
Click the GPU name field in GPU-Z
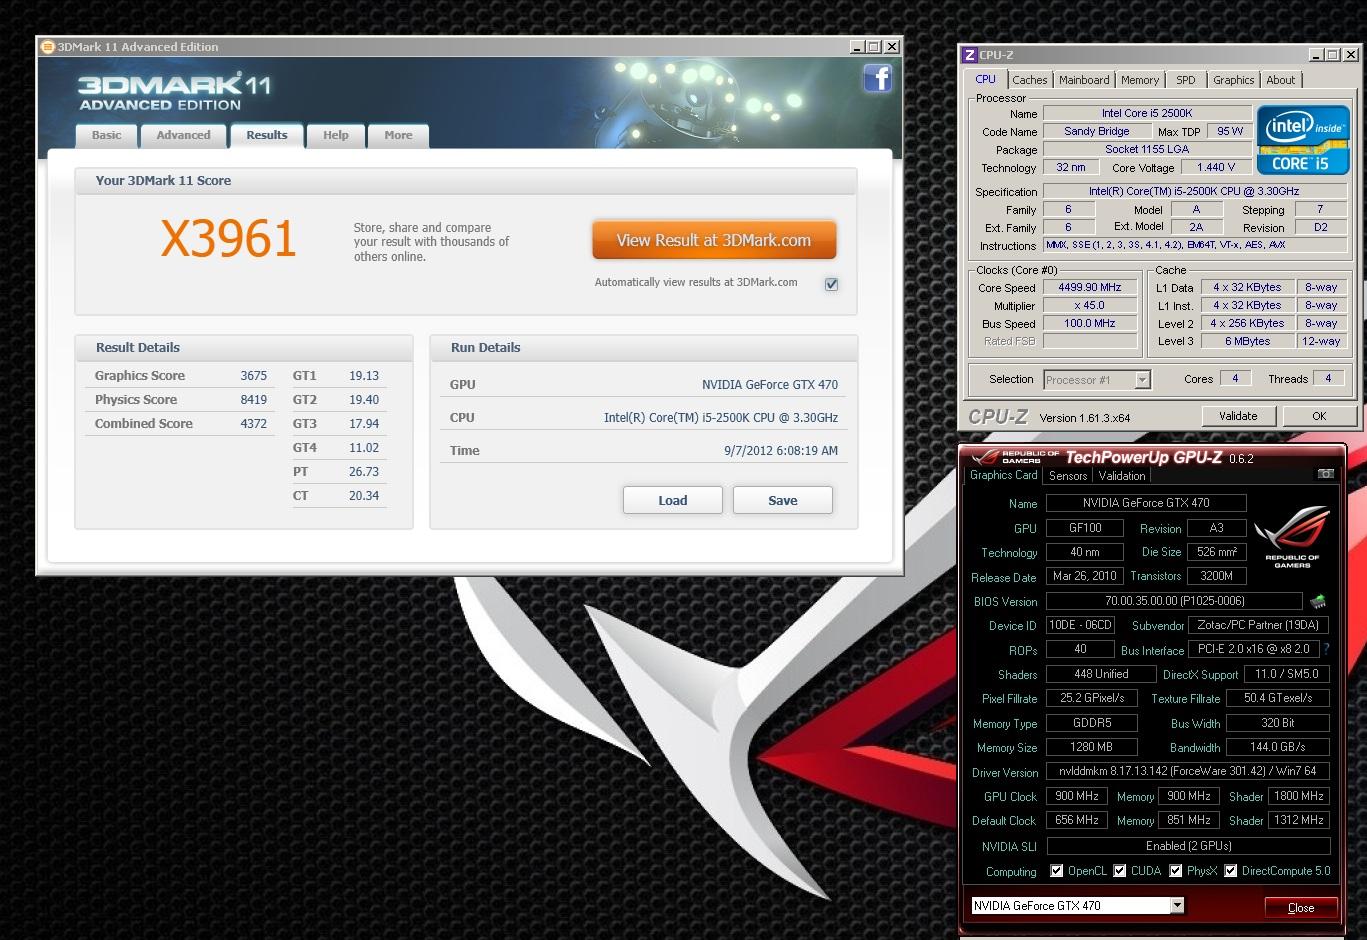click(1146, 503)
